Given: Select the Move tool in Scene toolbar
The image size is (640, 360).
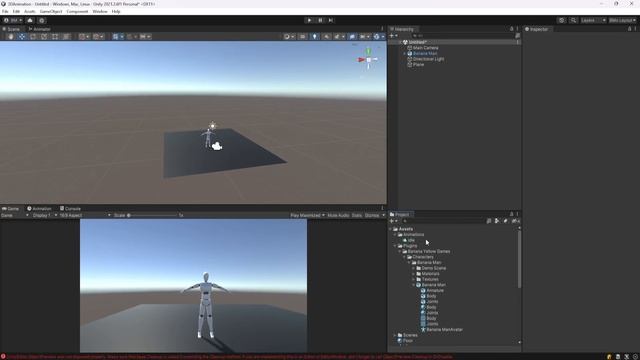Looking at the screenshot, I should coord(22,37).
